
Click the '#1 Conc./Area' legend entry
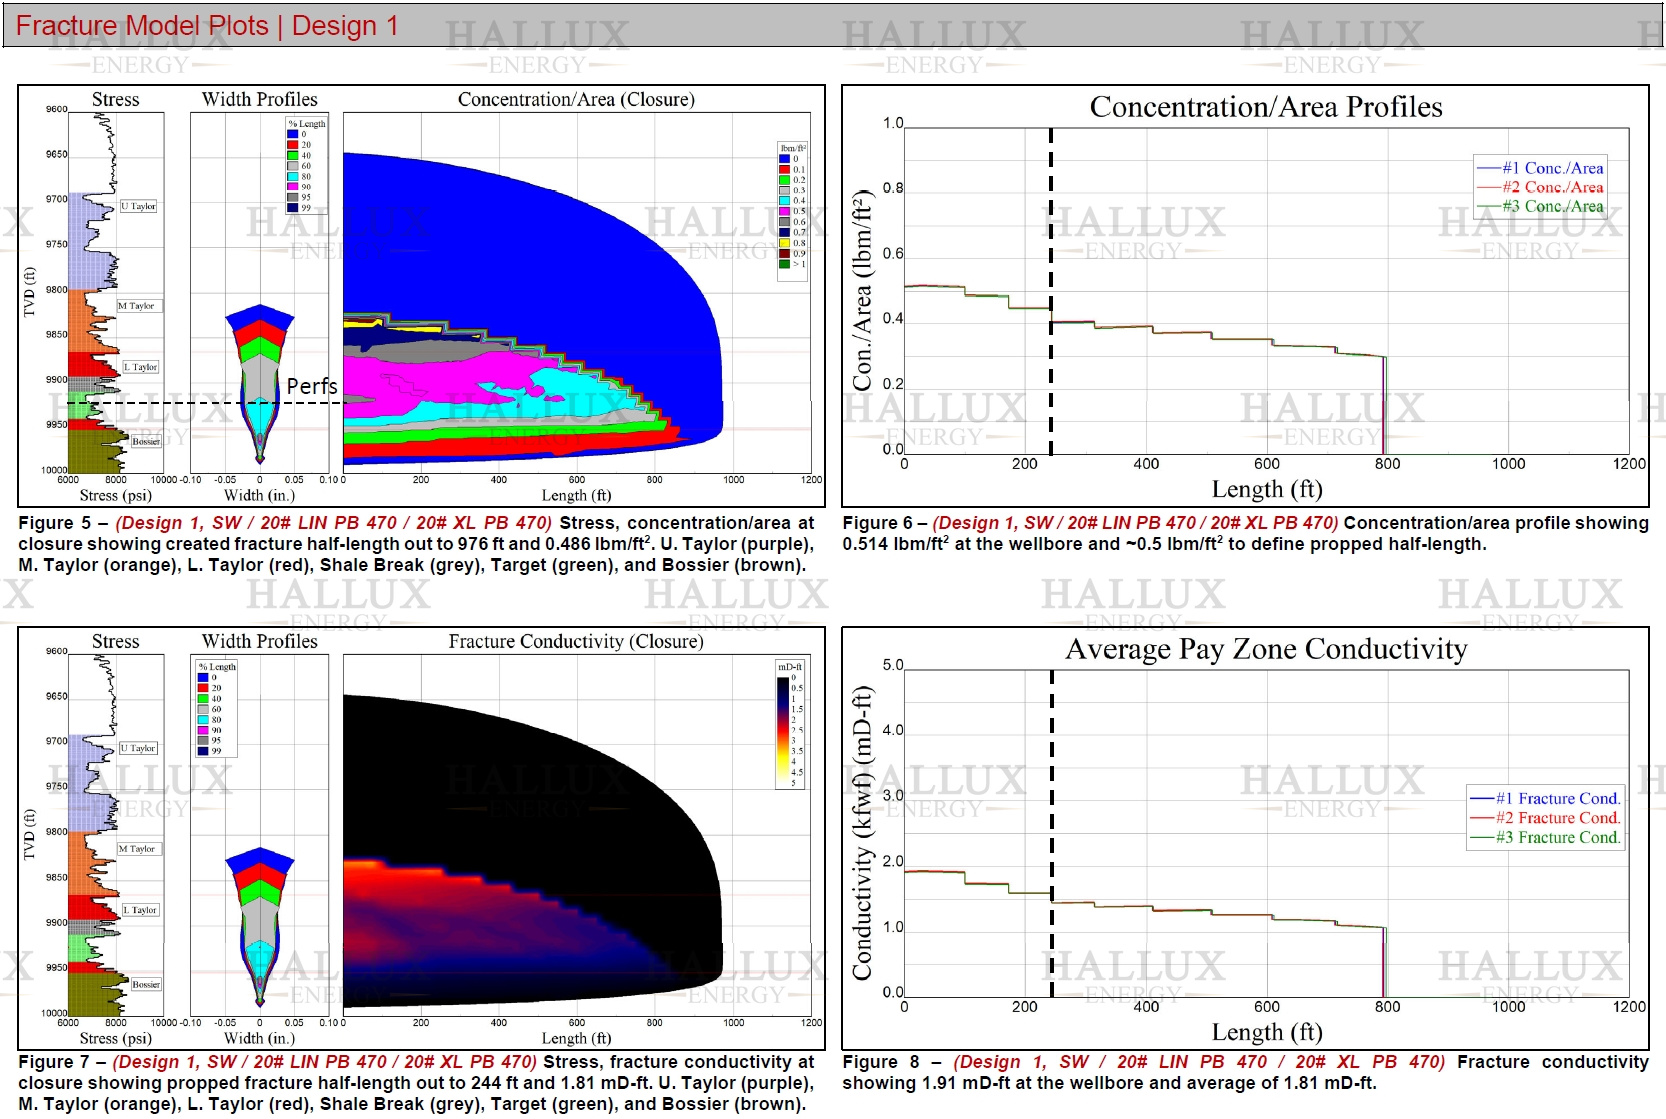pos(1552,168)
